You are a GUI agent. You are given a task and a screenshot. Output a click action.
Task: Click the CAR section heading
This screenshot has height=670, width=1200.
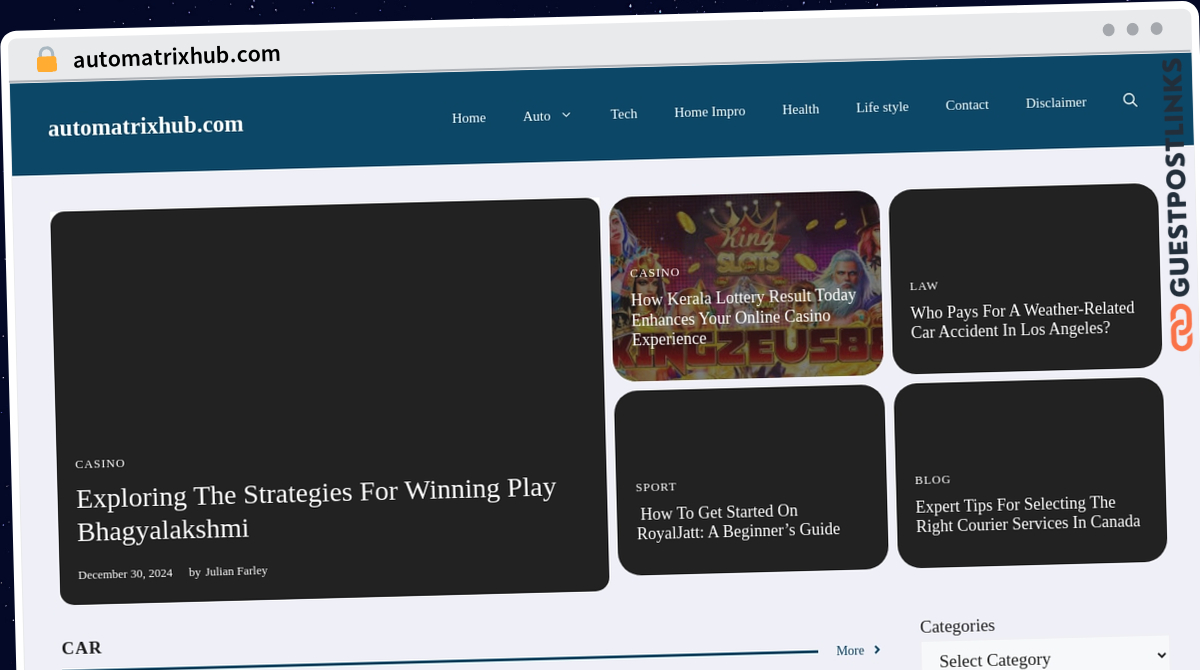(x=82, y=648)
